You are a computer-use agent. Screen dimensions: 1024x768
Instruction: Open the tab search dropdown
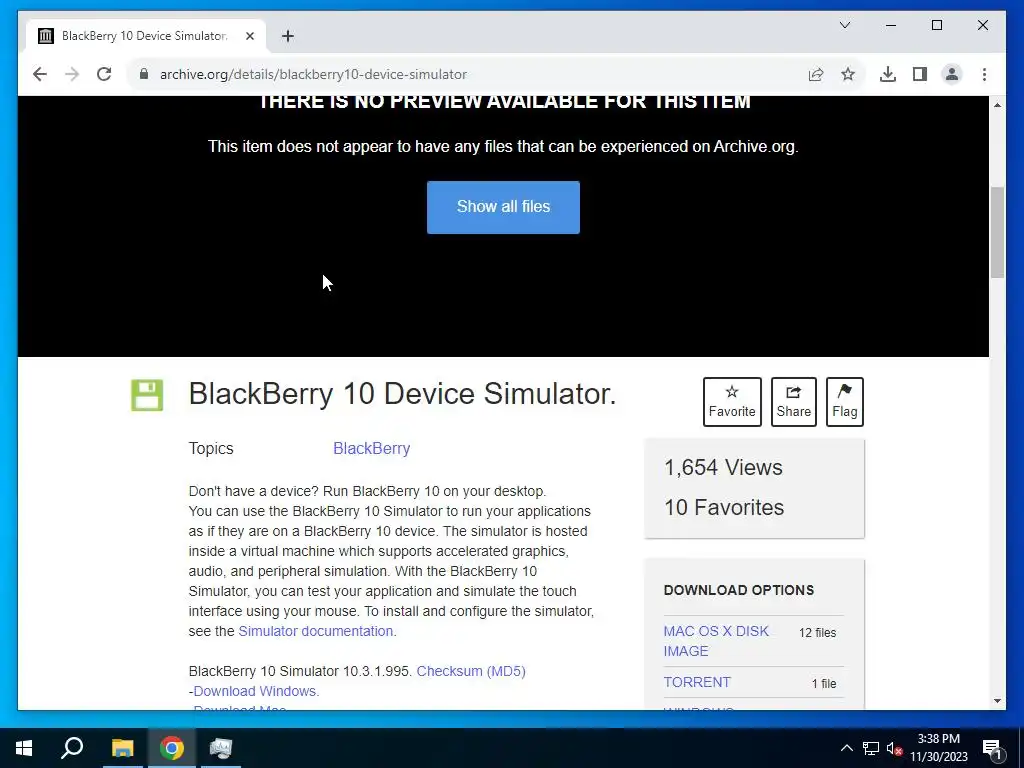click(x=844, y=25)
